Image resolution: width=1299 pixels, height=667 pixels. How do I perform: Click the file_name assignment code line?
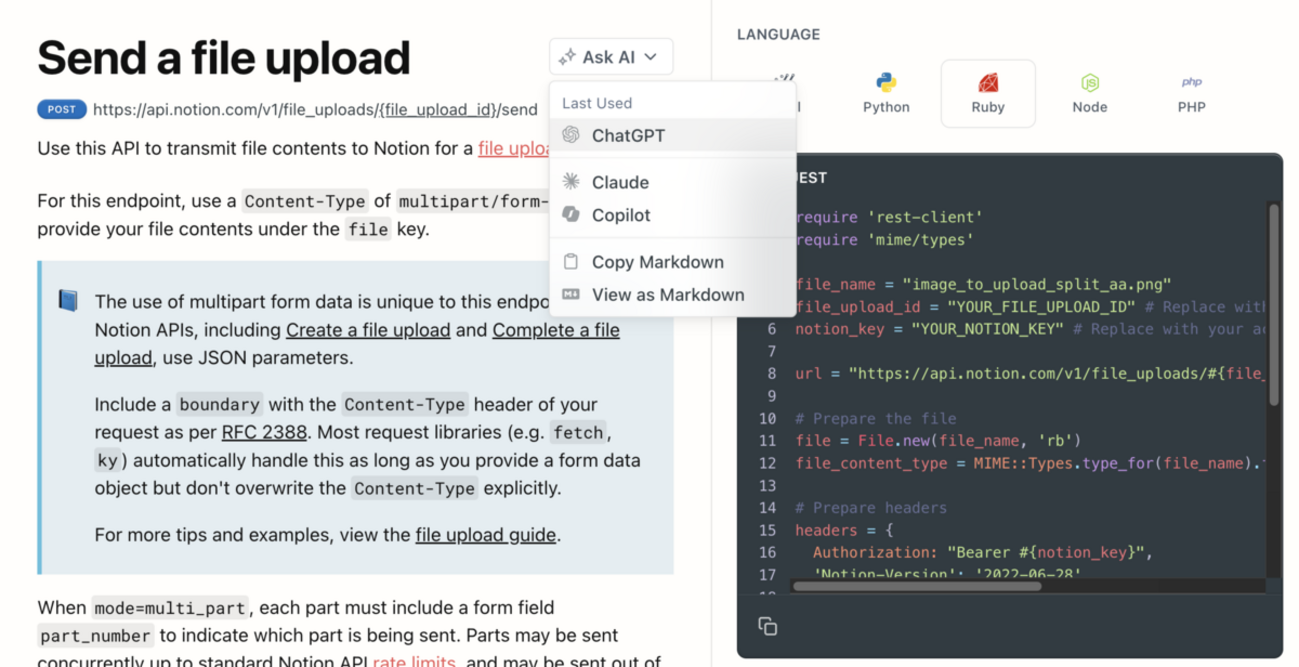point(983,284)
